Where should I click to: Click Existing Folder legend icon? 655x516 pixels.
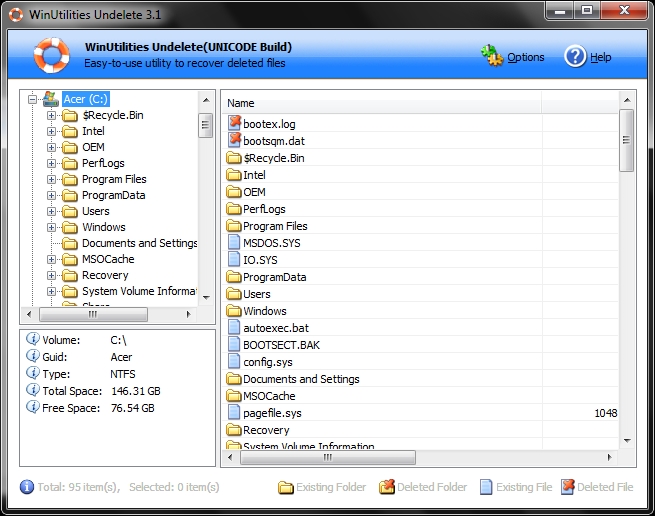click(286, 487)
